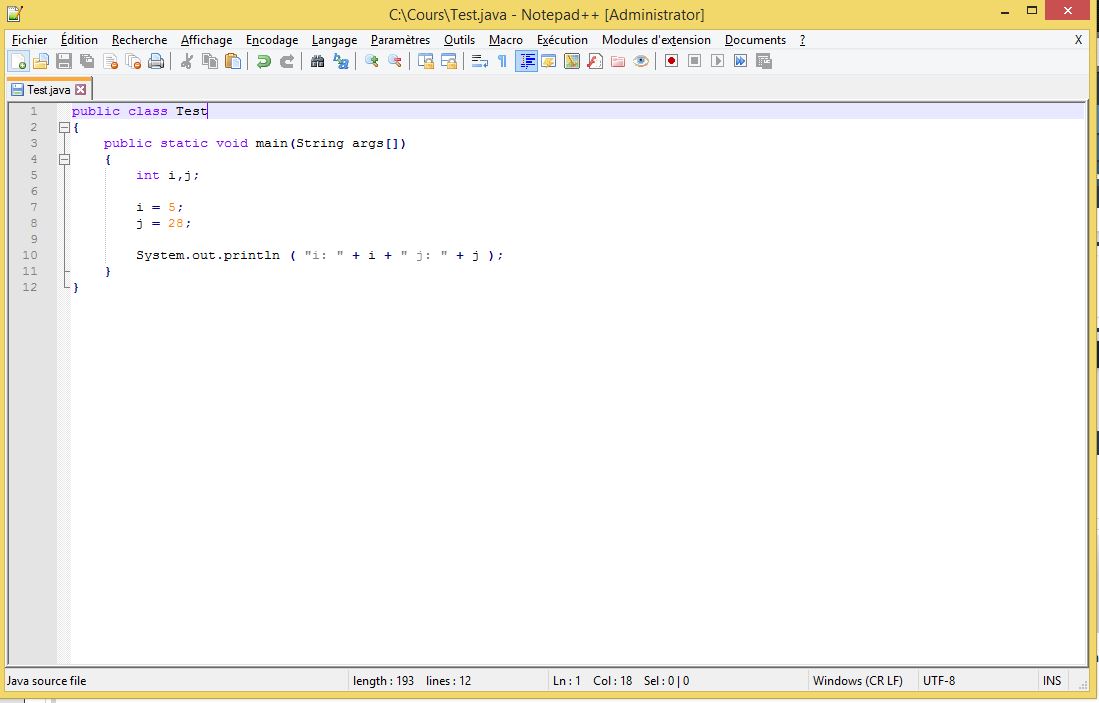Screen dimensions: 1099x703
Task: Zoom in with the magnifier plus icon
Action: (x=371, y=62)
